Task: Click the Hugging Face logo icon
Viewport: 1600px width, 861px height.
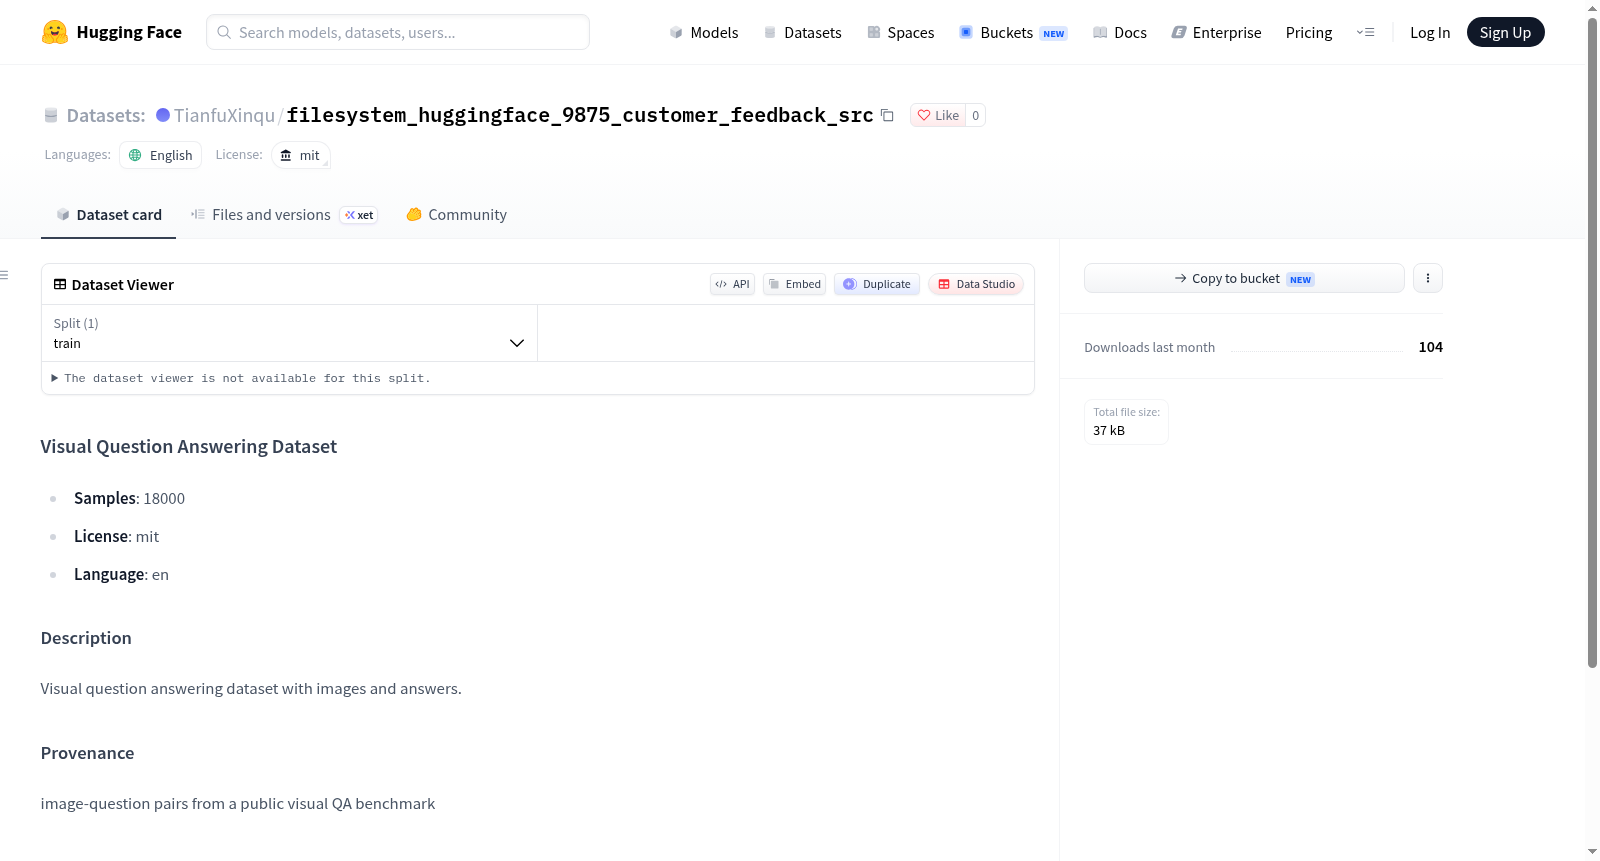Action: pos(55,32)
